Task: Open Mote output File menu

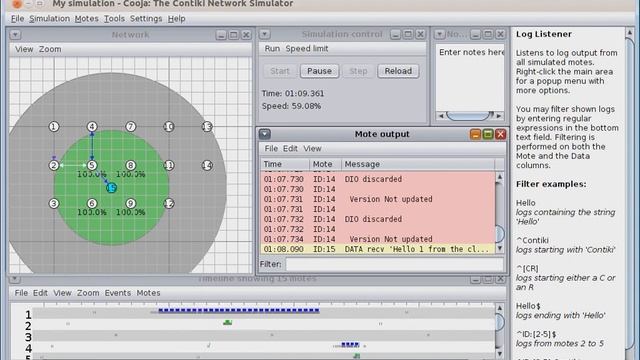Action: pos(271,149)
